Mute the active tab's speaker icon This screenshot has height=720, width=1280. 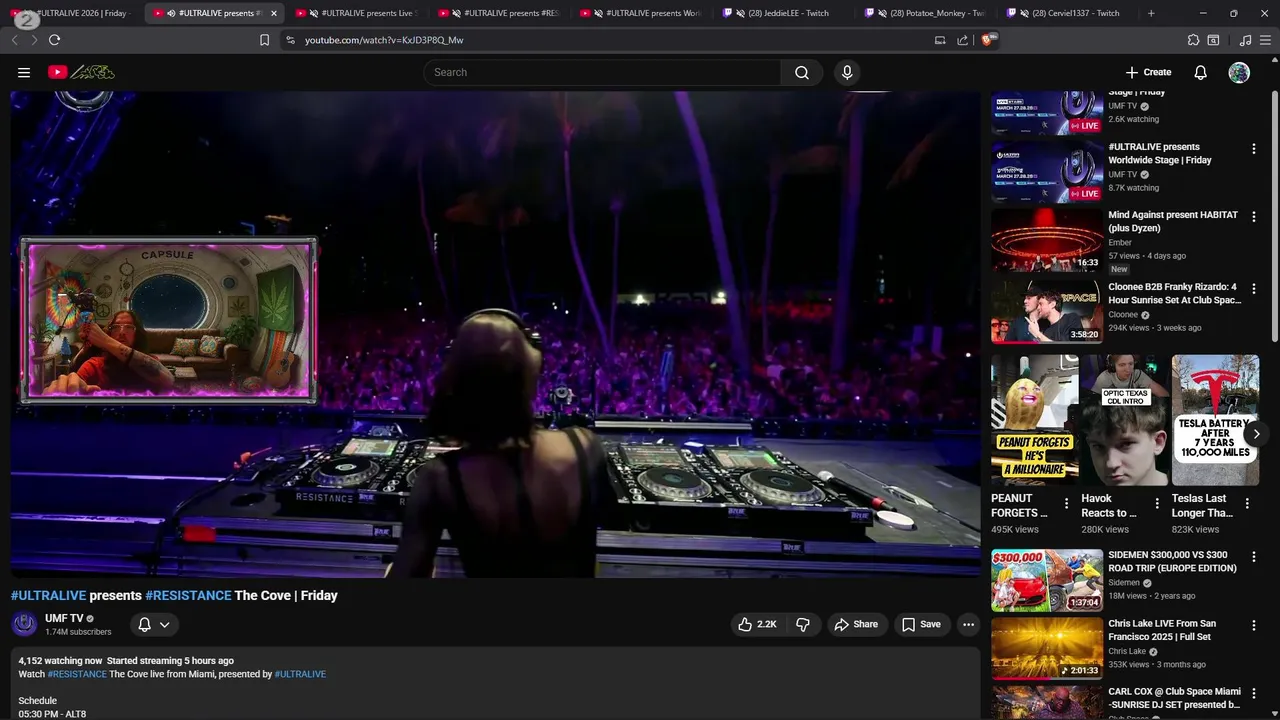tap(171, 13)
